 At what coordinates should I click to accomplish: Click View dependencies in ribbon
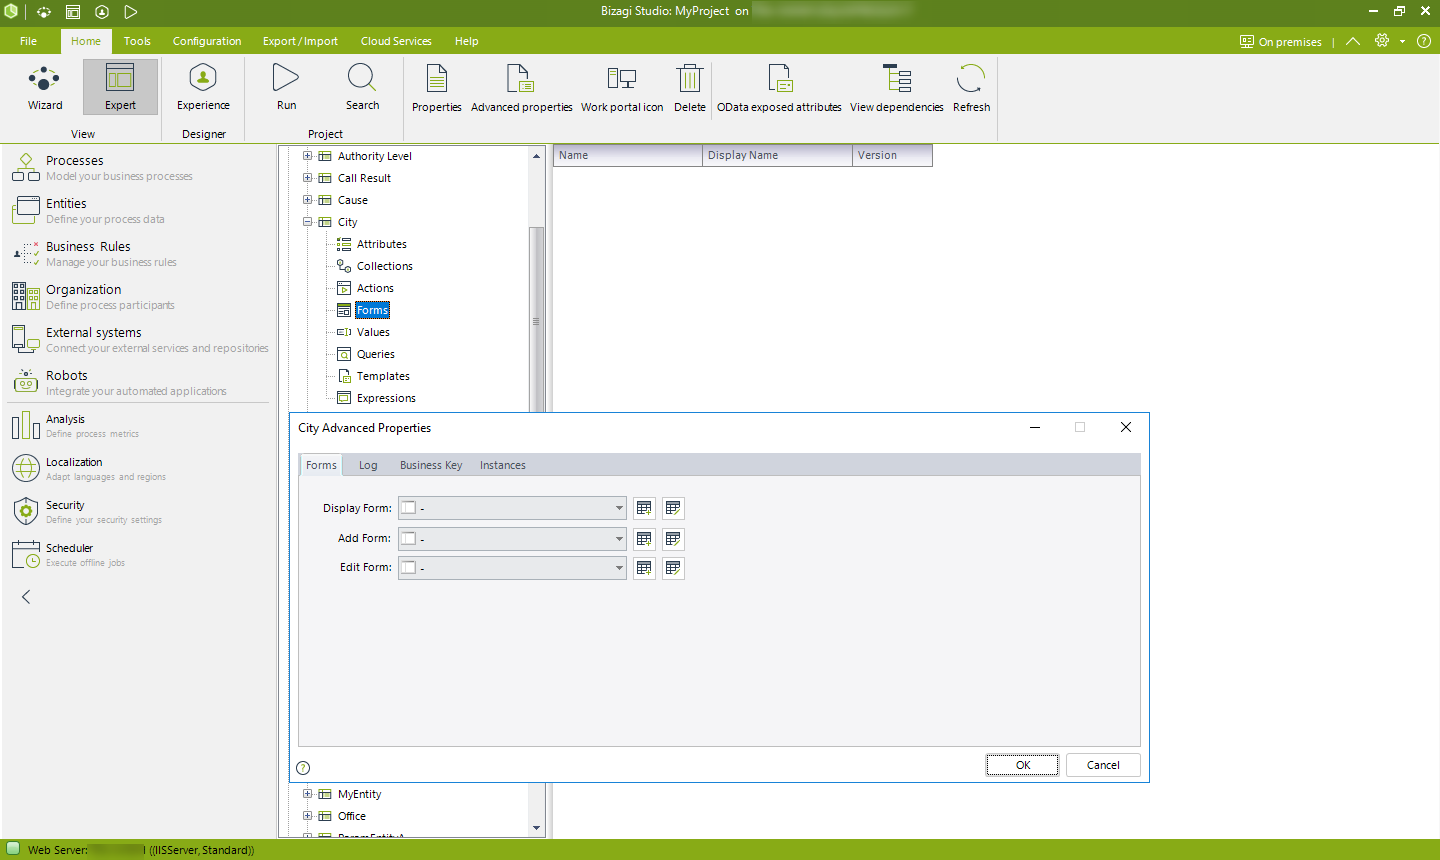click(897, 88)
